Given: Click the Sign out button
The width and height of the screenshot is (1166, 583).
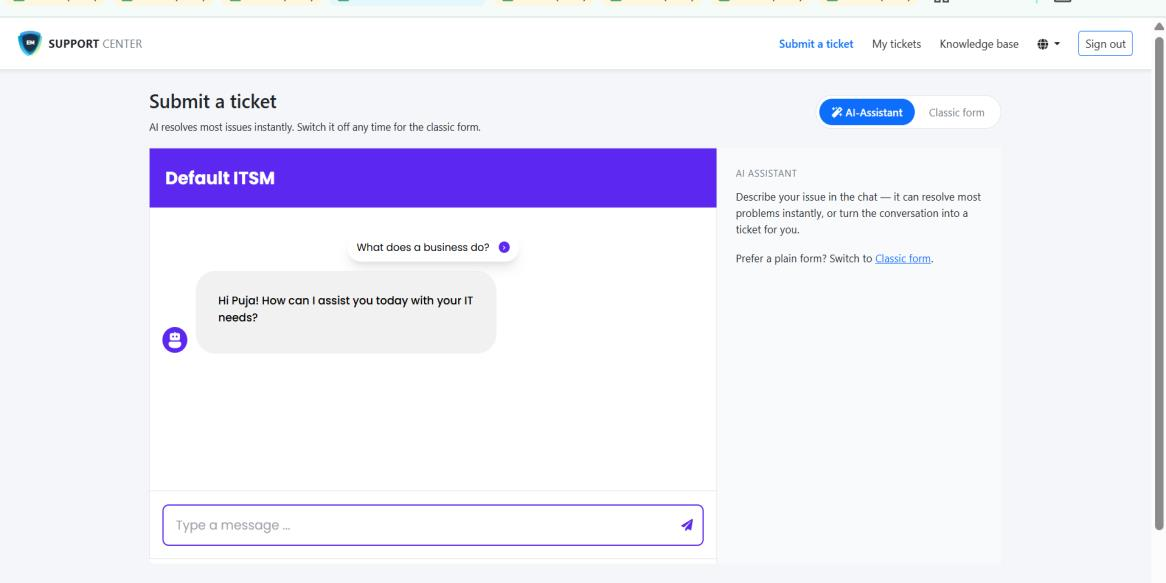Looking at the screenshot, I should [x=1105, y=44].
